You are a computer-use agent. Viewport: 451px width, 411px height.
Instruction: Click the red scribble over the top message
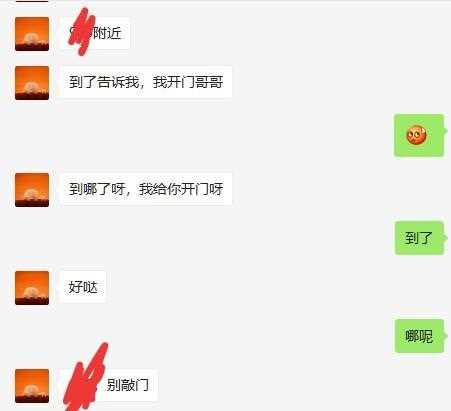81,32
